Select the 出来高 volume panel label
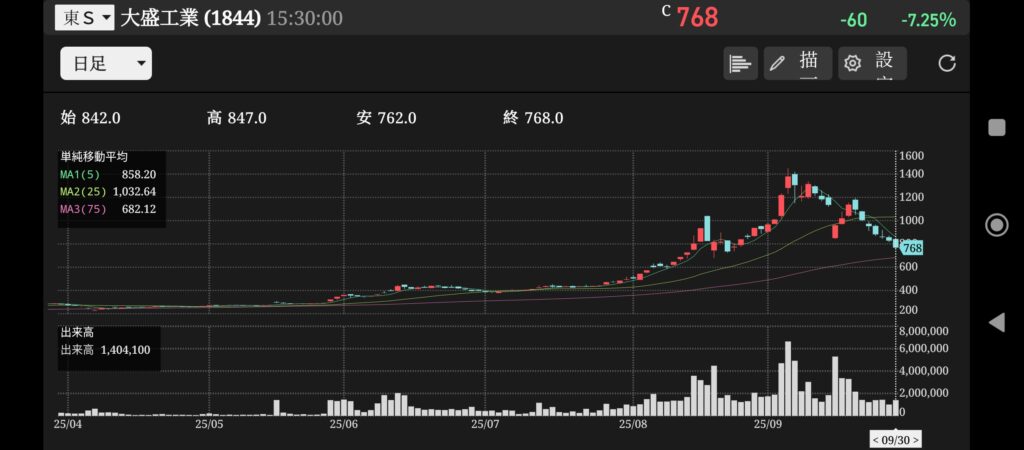The height and width of the screenshot is (450, 1024). click(77, 333)
